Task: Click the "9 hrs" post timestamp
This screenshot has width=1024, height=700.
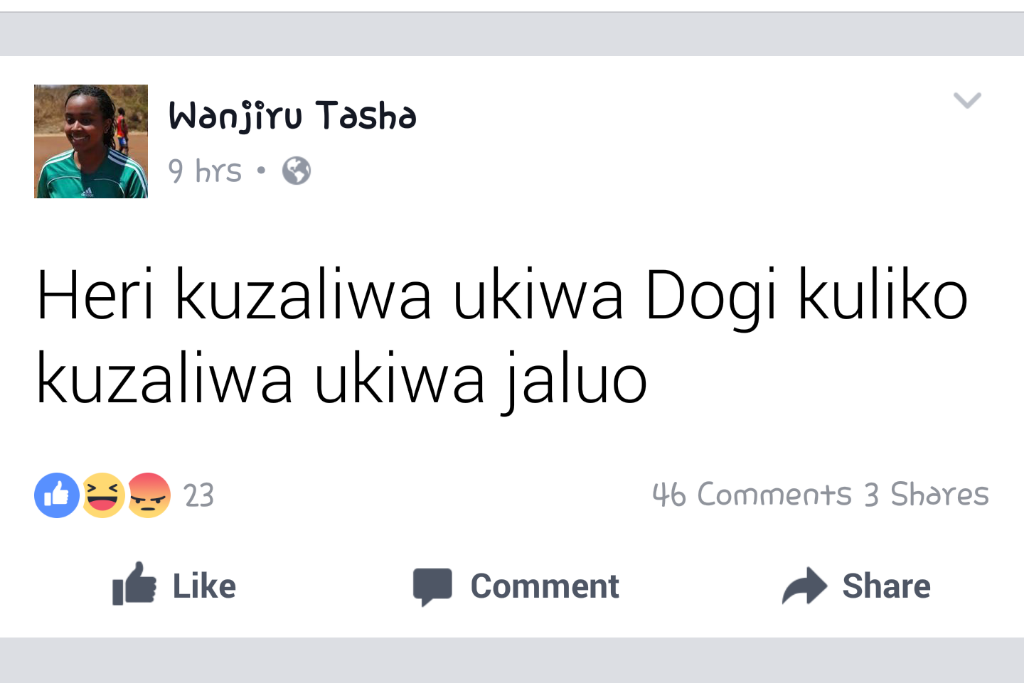Action: click(x=205, y=172)
